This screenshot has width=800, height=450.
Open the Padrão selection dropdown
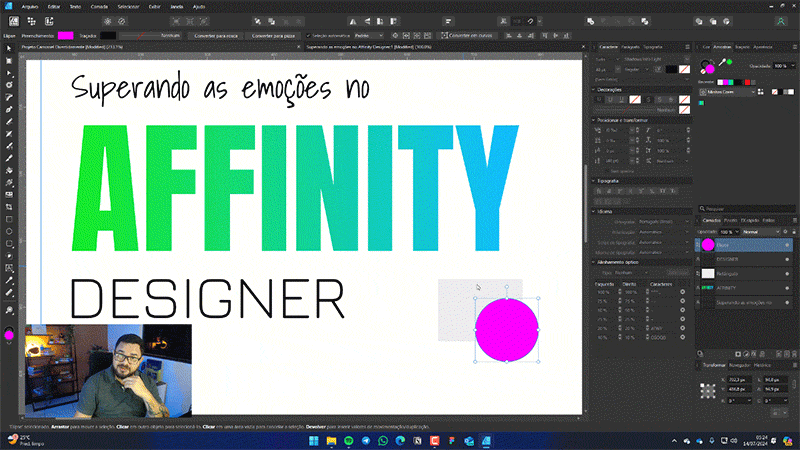pos(369,36)
